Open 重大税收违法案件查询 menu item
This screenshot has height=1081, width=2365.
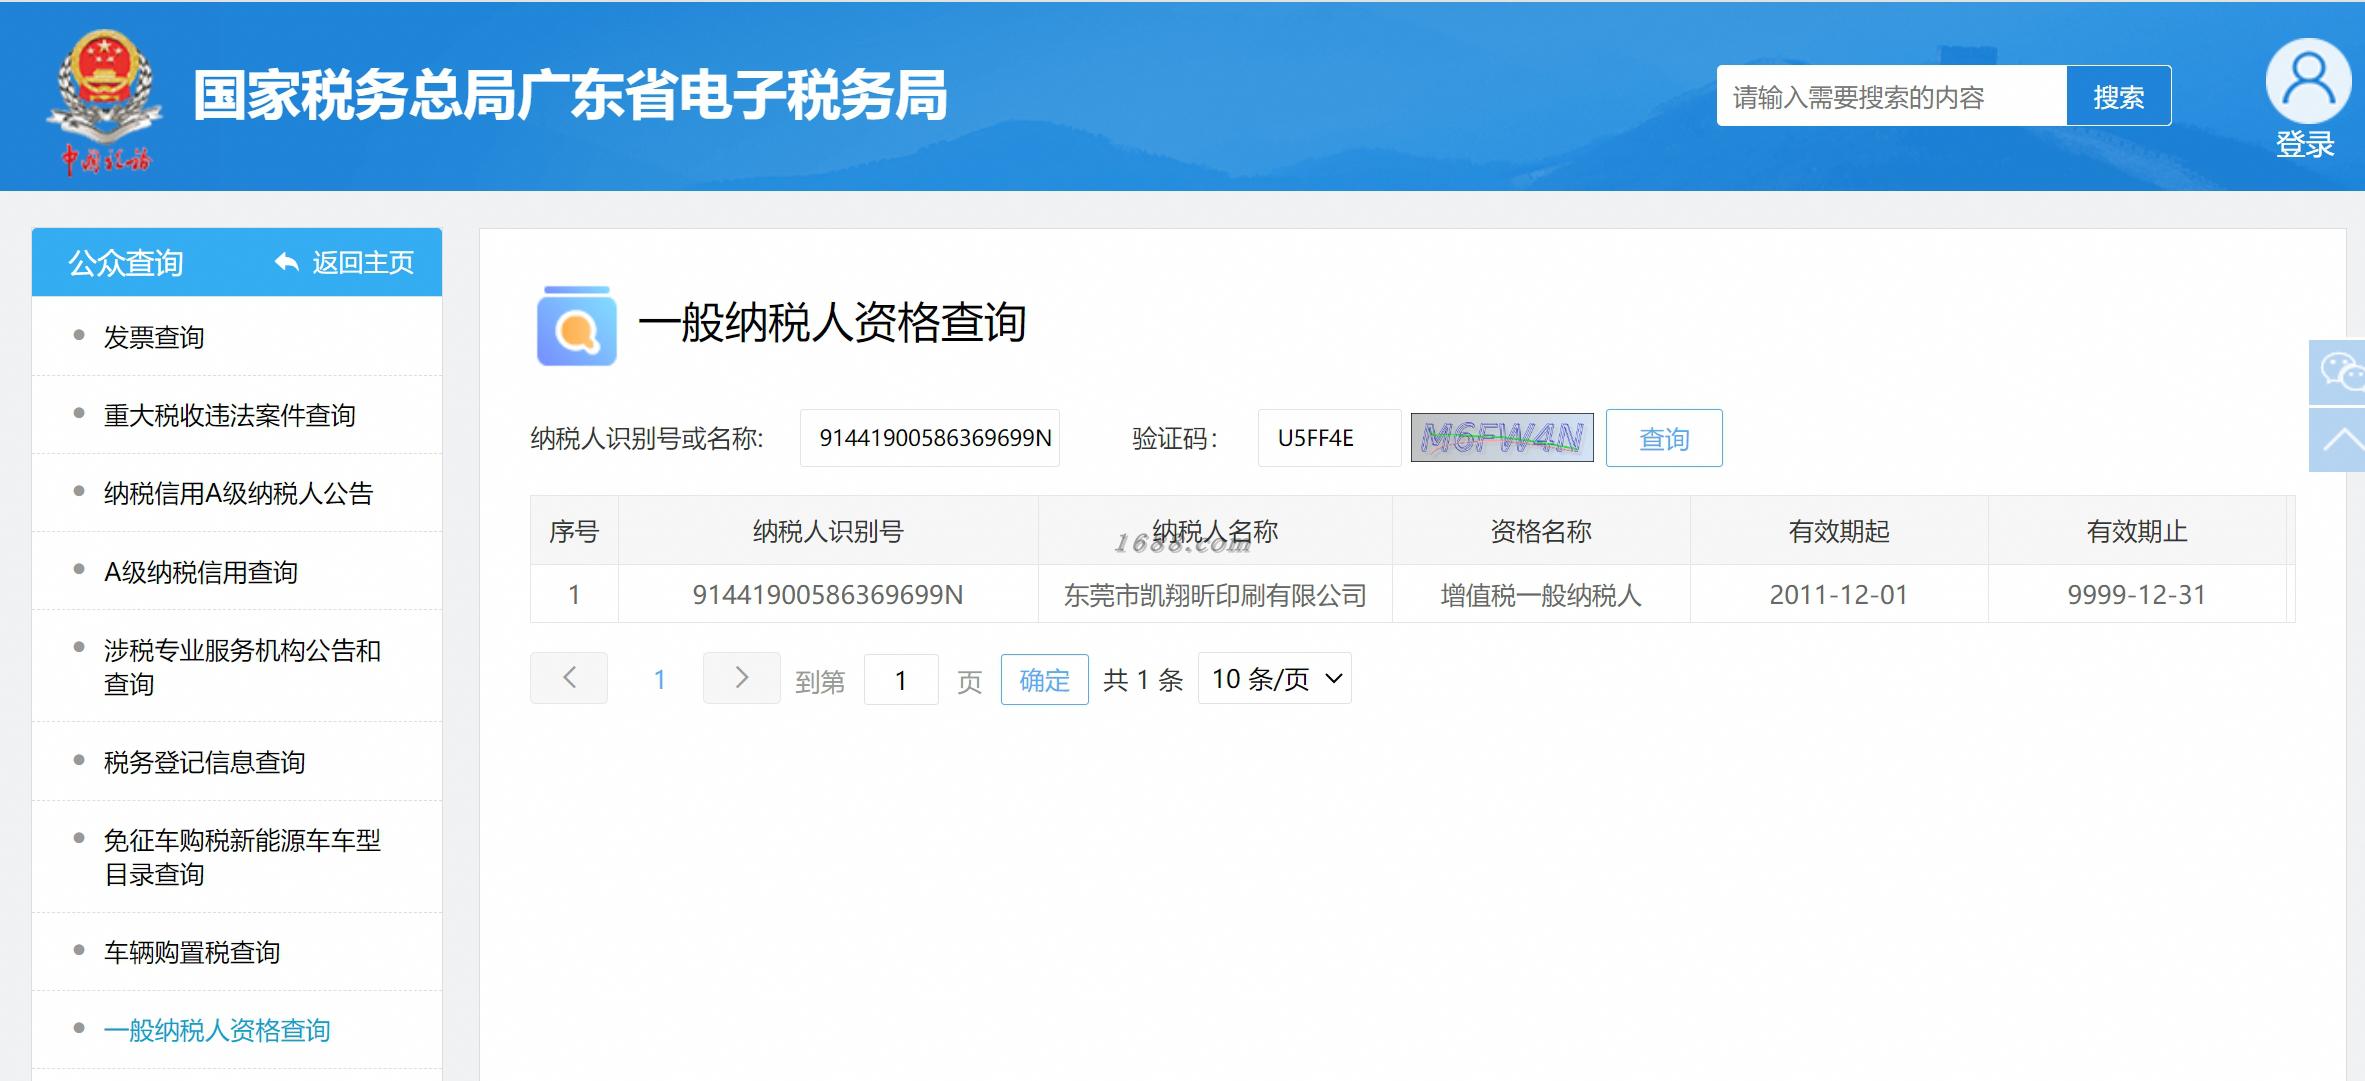(230, 415)
